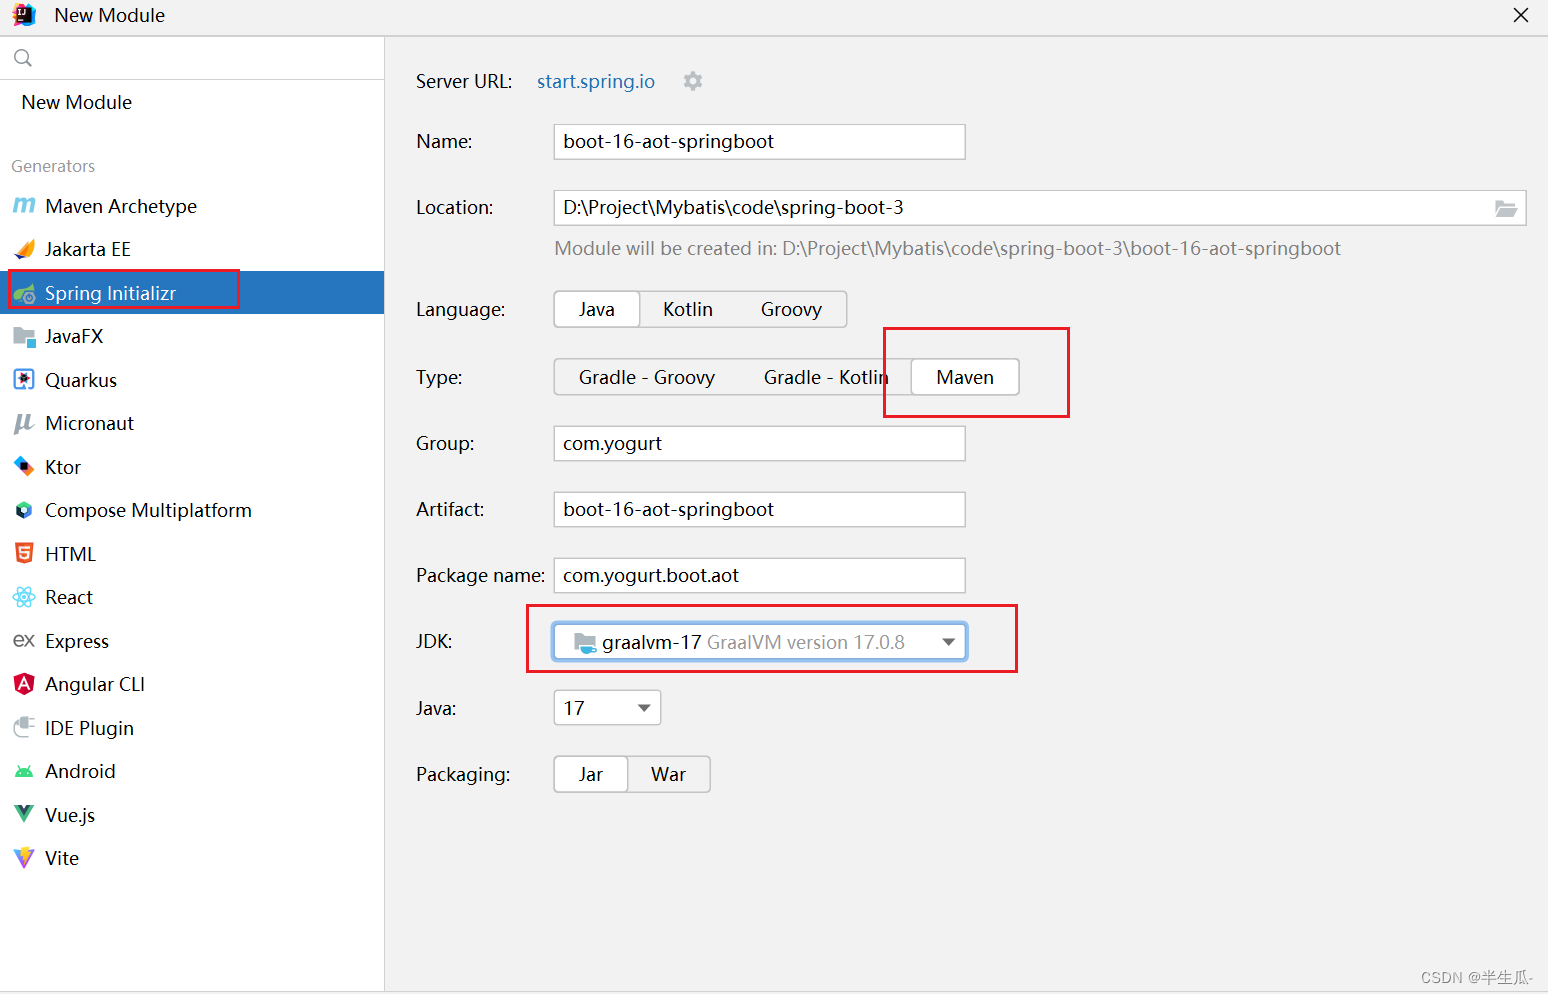Click the JavaFX folder icon
Image resolution: width=1548 pixels, height=994 pixels.
click(x=24, y=336)
